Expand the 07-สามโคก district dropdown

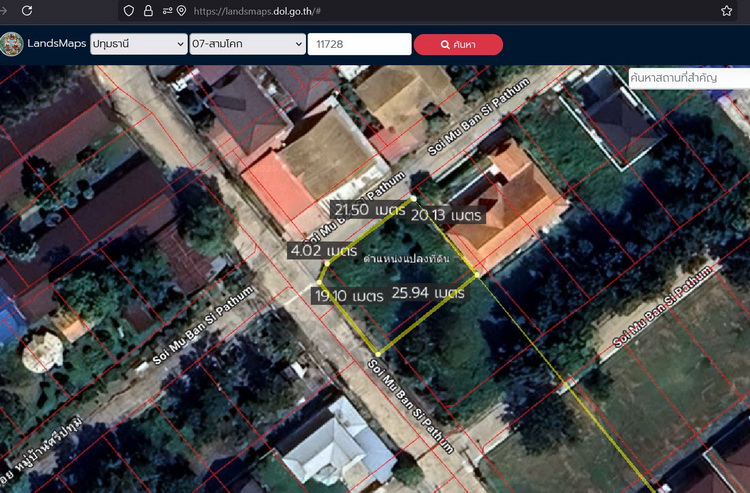tap(250, 44)
